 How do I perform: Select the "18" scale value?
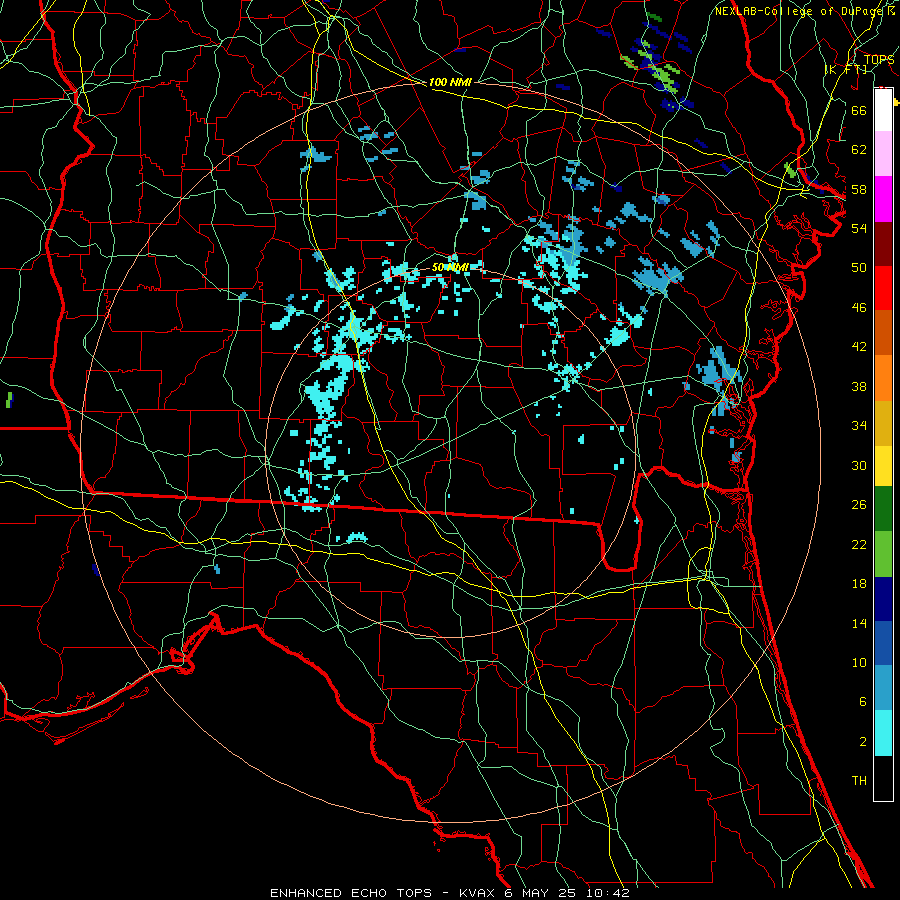(859, 584)
